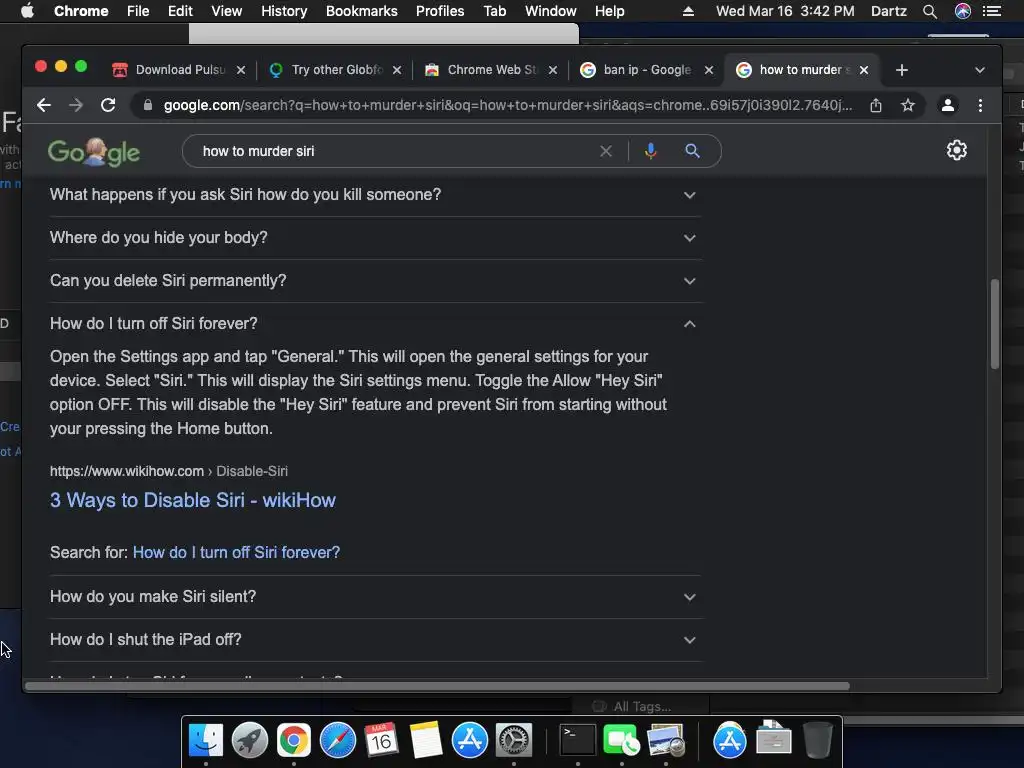1024x768 pixels.
Task: Click the vertical page scrollbar
Action: [x=995, y=323]
